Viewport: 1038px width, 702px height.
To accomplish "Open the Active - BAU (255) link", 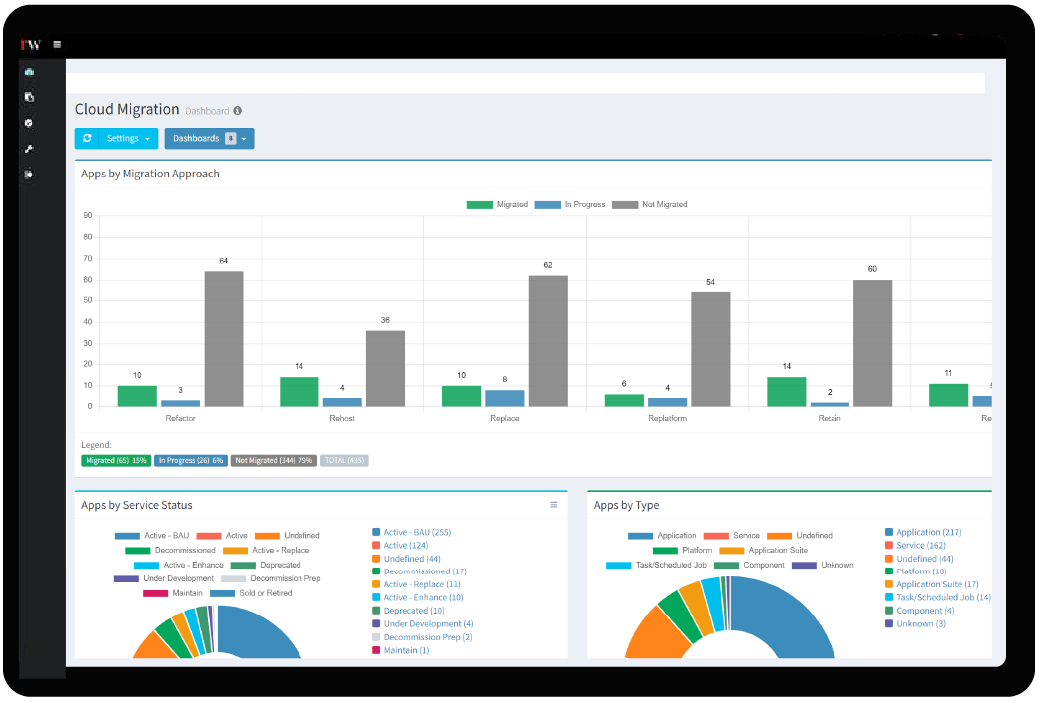I will coord(417,532).
